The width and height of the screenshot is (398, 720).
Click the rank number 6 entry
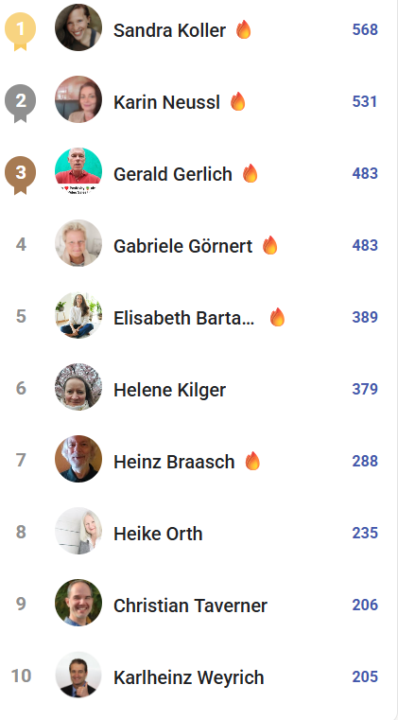tap(21, 388)
